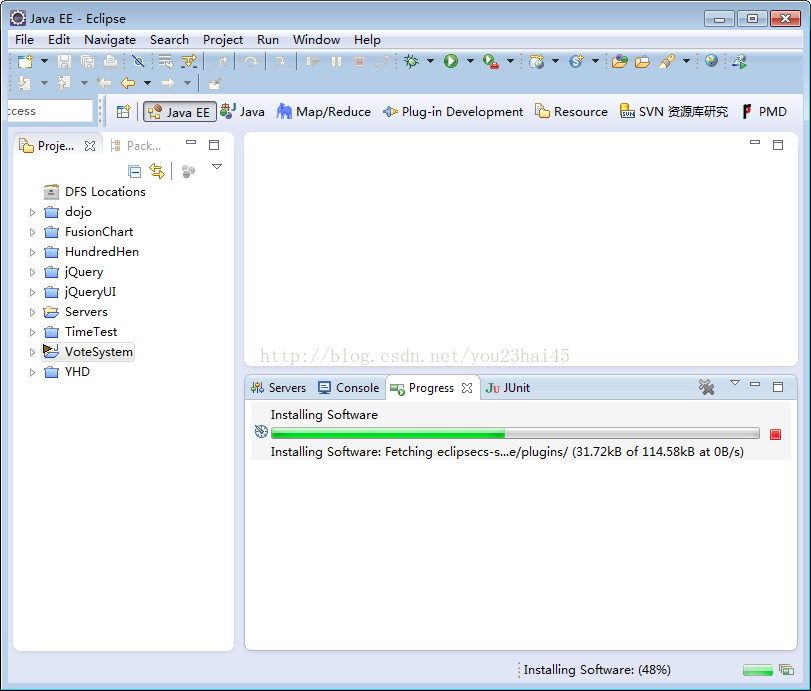Click the Installing Software progress bar
The width and height of the screenshot is (811, 691).
pyautogui.click(x=515, y=433)
